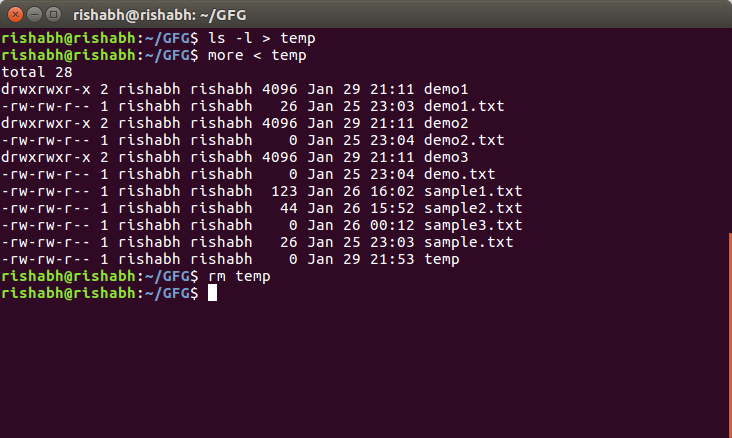
Task: Click the sample3.txt filename
Action: 473,225
